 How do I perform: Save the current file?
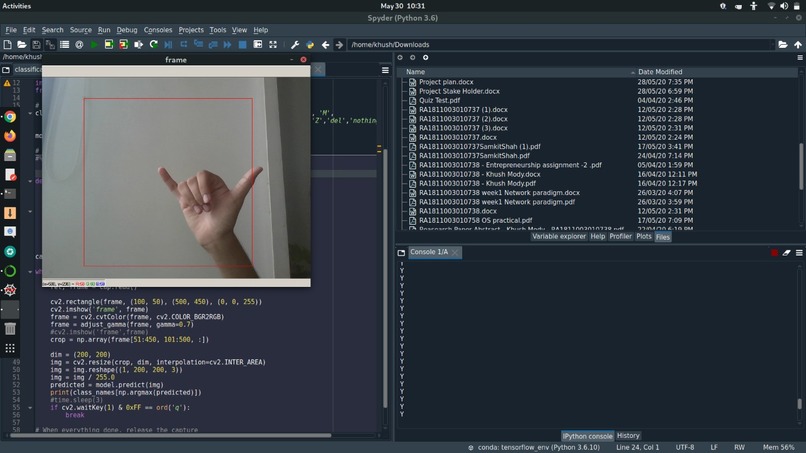click(x=36, y=45)
